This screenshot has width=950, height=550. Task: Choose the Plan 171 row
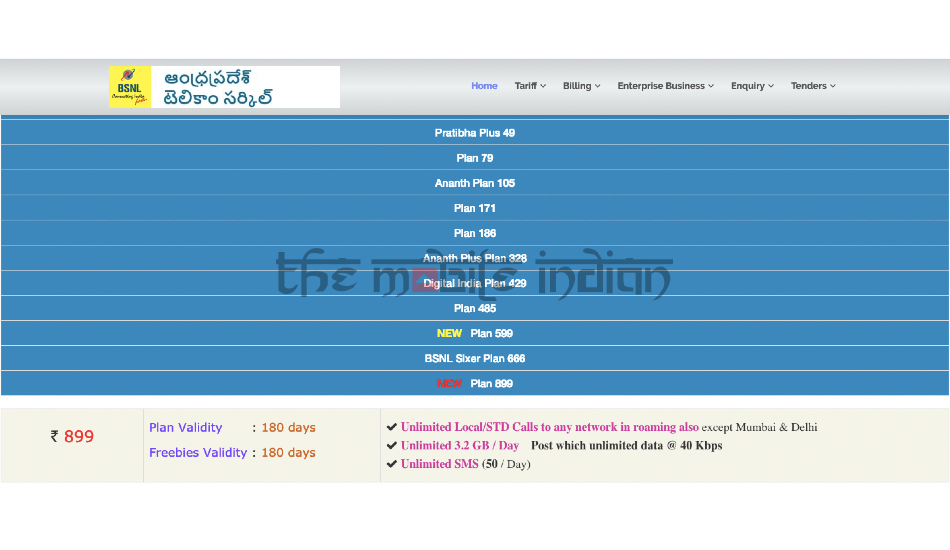[475, 208]
